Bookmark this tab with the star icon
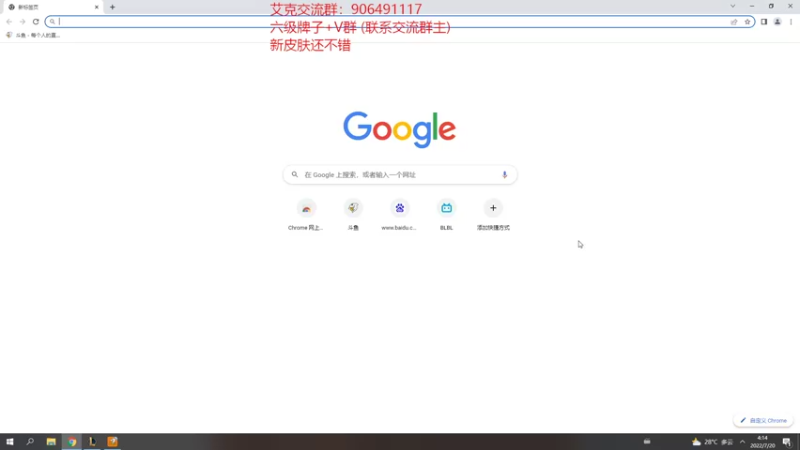 point(747,21)
